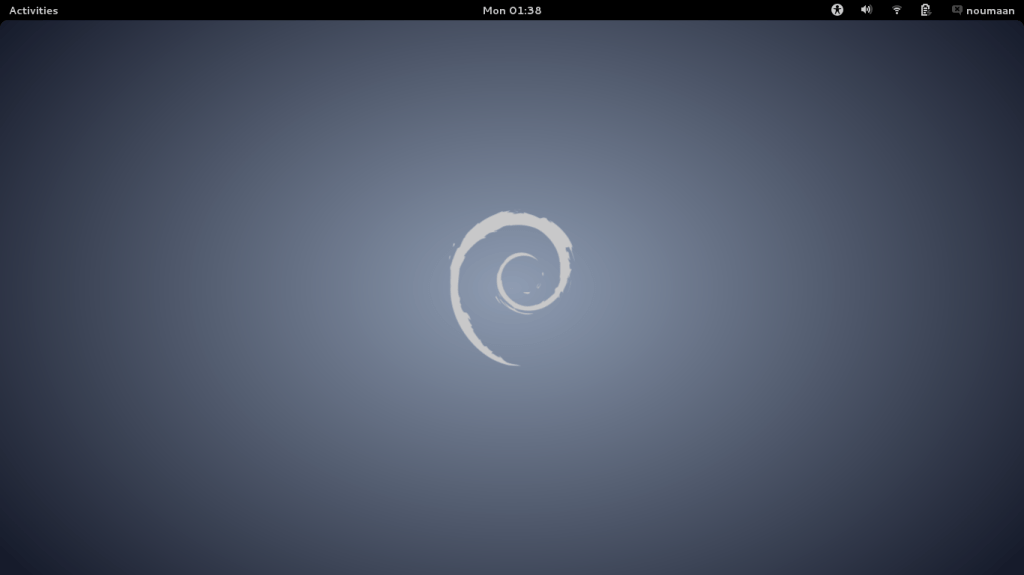1024x575 pixels.
Task: Click the bottom tail tip of the Debian swirl
Action: (510, 362)
